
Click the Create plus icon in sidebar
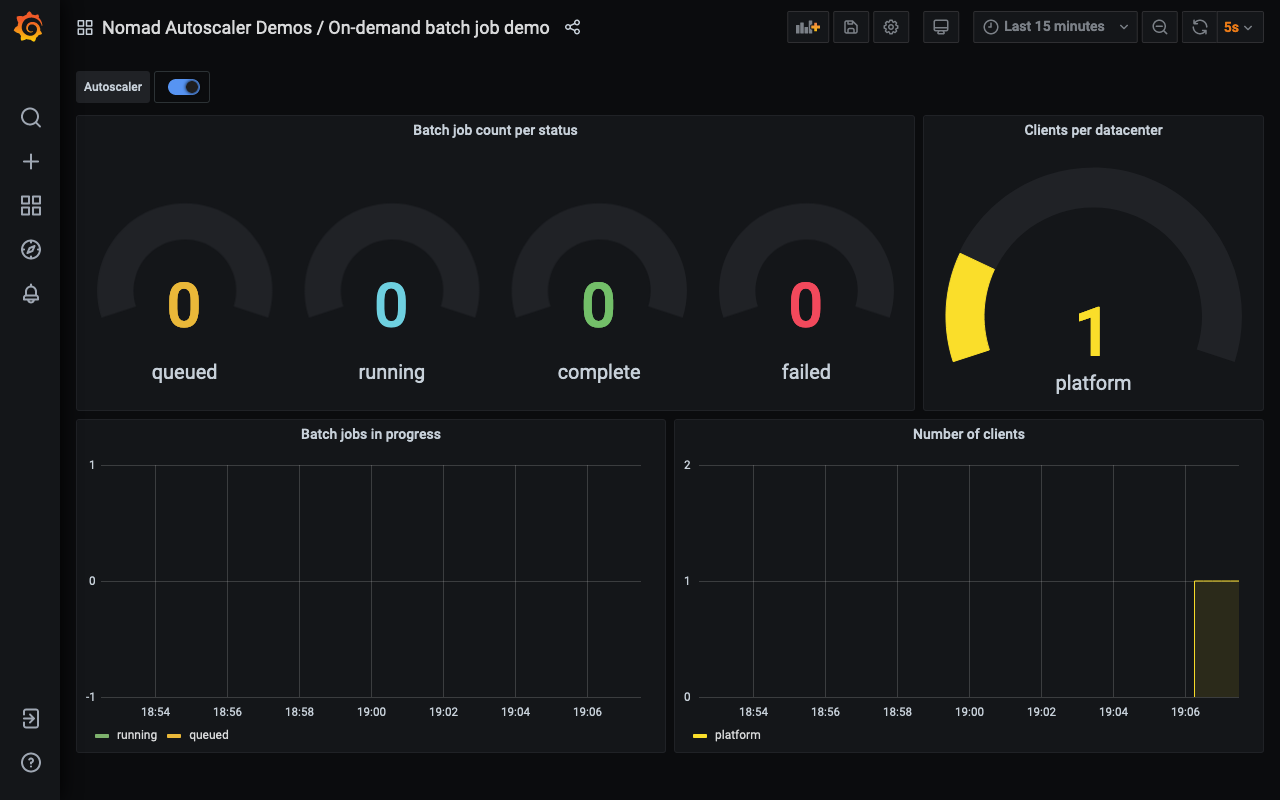coord(31,162)
